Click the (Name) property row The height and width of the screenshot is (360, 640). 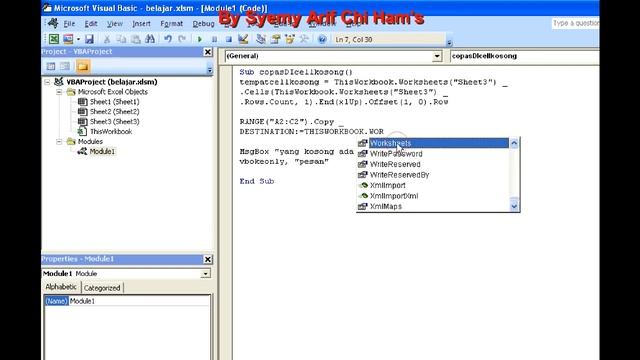point(127,301)
